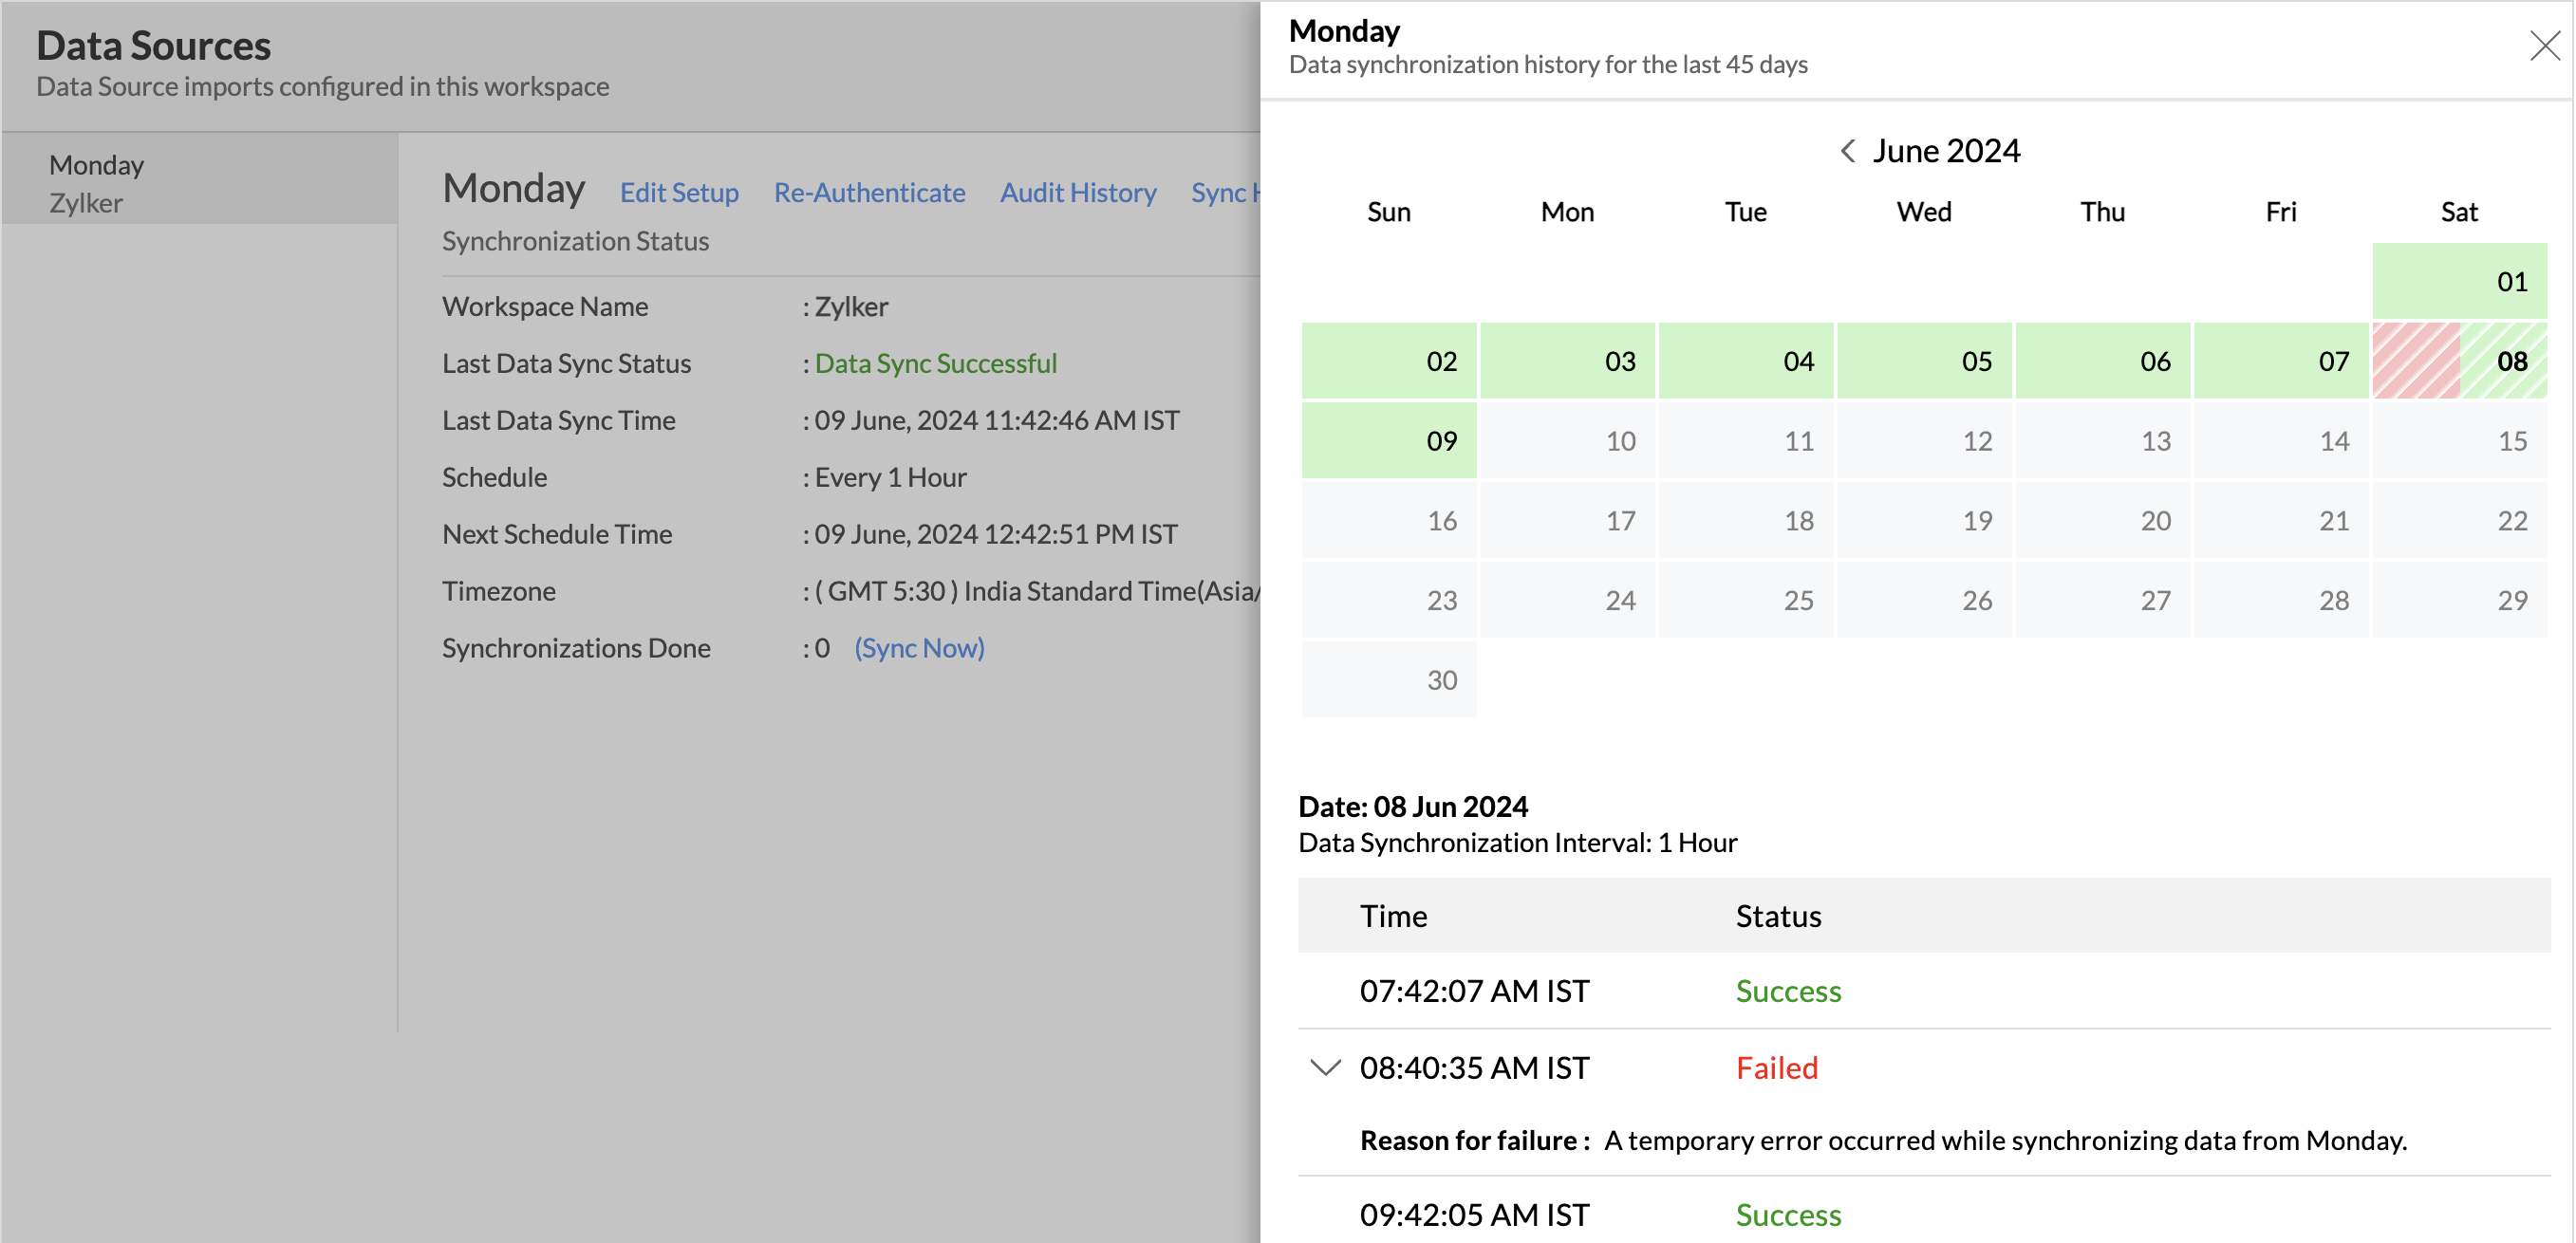The image size is (2576, 1243).
Task: Select June 06 on the calendar
Action: tap(2103, 361)
